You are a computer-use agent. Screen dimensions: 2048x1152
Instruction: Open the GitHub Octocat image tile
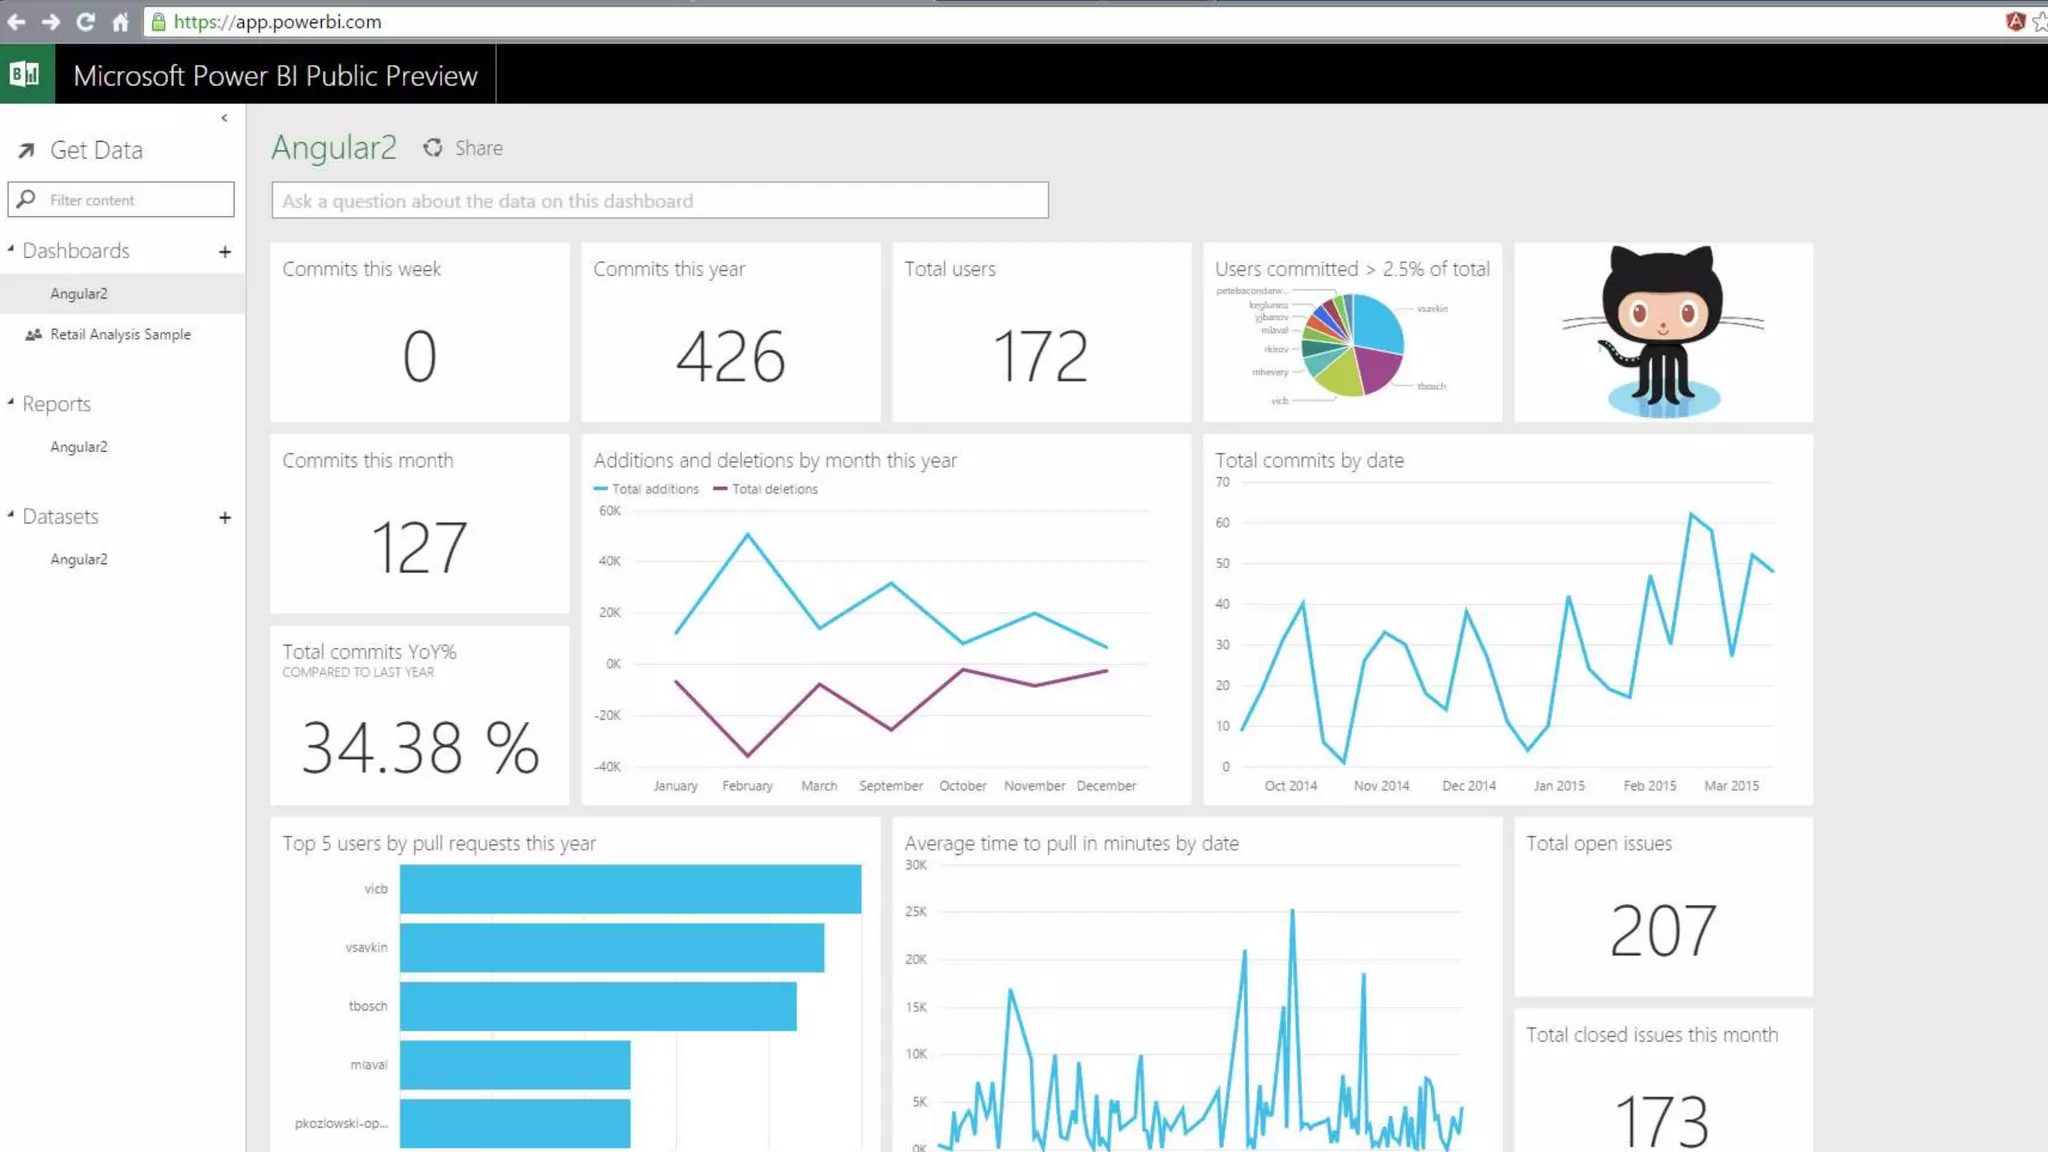[x=1662, y=332]
